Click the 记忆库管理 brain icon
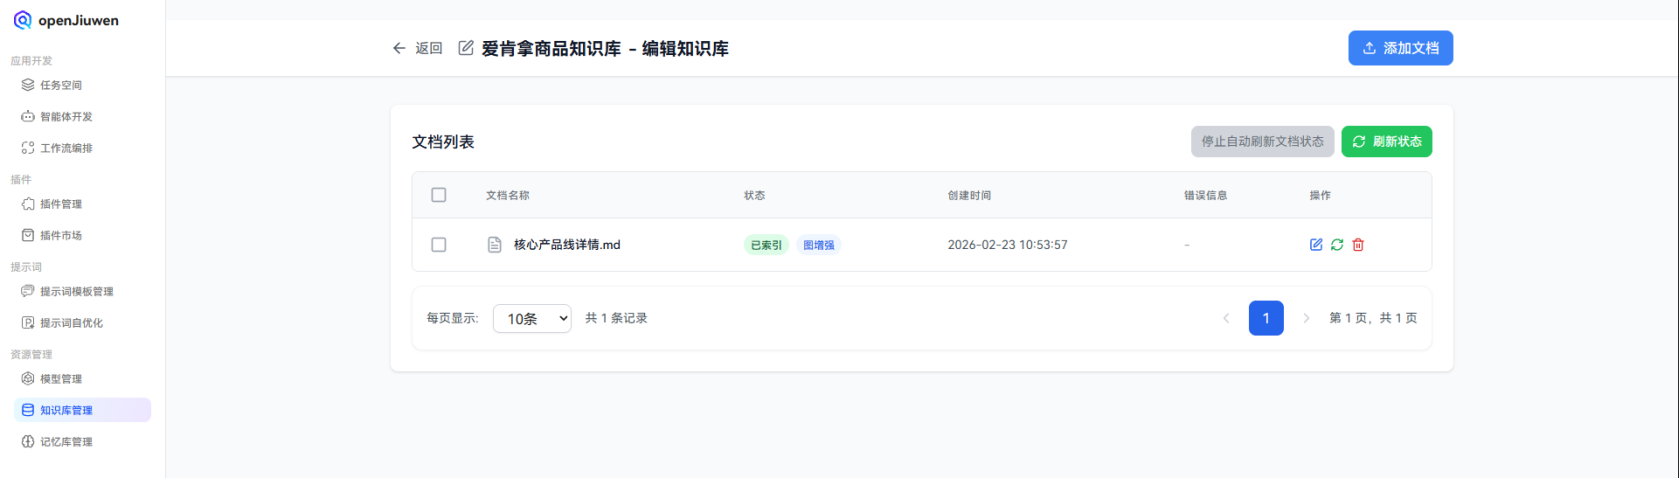Viewport: 1679px width, 478px height. pyautogui.click(x=28, y=441)
